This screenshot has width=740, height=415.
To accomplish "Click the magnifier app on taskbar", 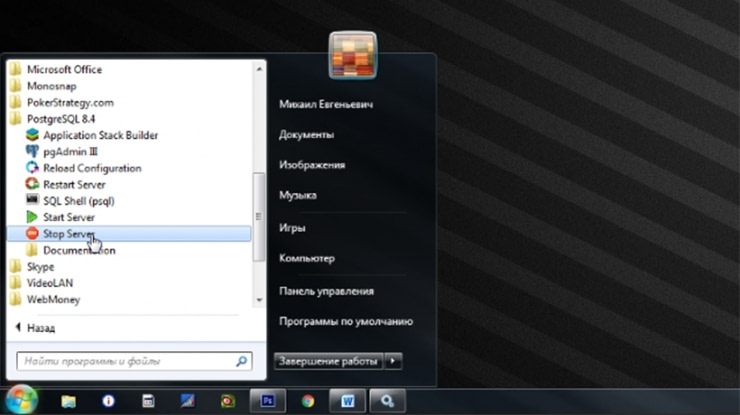I will [x=387, y=401].
